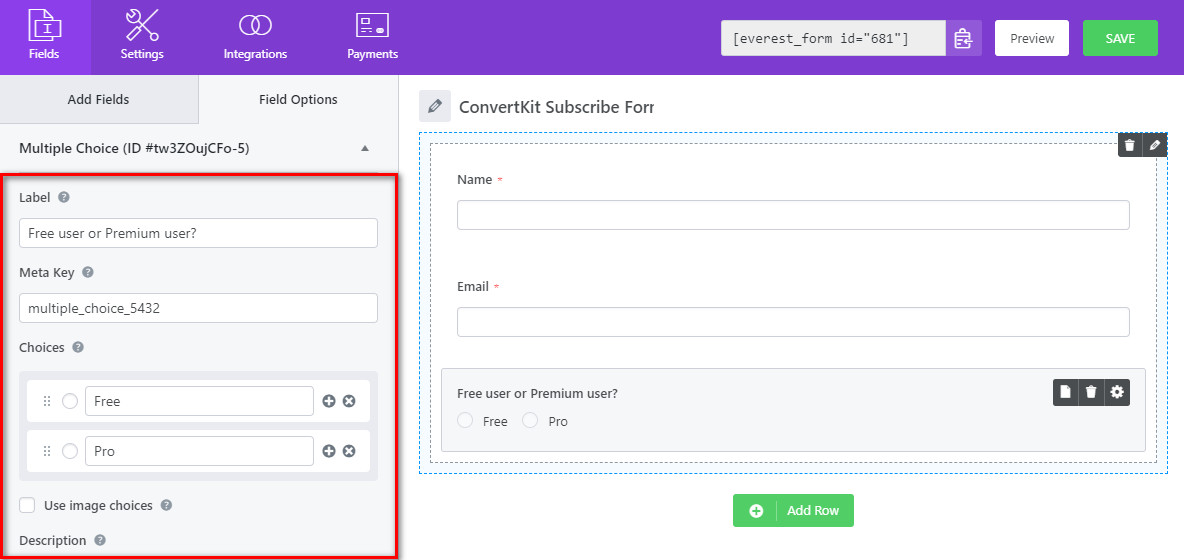The height and width of the screenshot is (560, 1184).
Task: Collapse the Multiple Choice field options section
Action: tap(365, 149)
